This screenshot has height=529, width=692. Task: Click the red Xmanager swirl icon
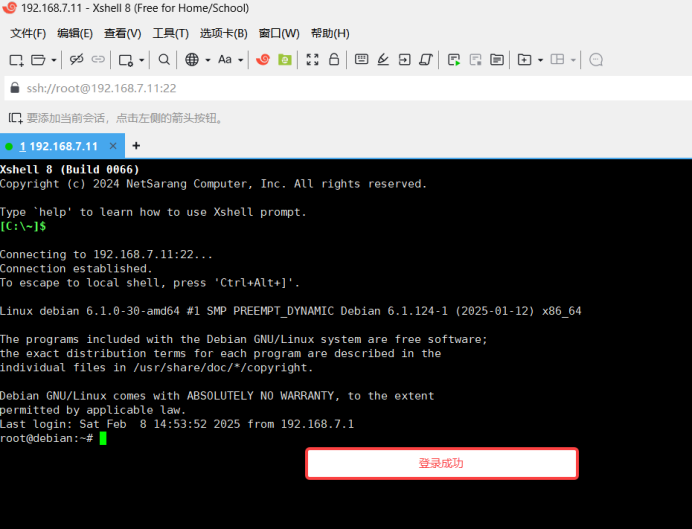[x=263, y=60]
